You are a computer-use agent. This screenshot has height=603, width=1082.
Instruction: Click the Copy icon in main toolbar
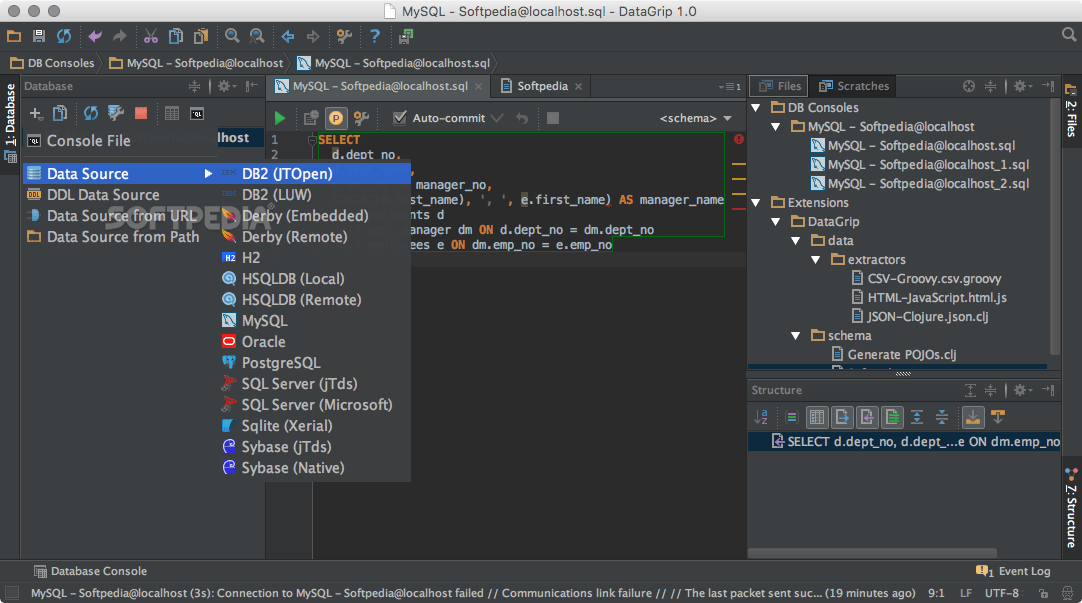tap(176, 36)
